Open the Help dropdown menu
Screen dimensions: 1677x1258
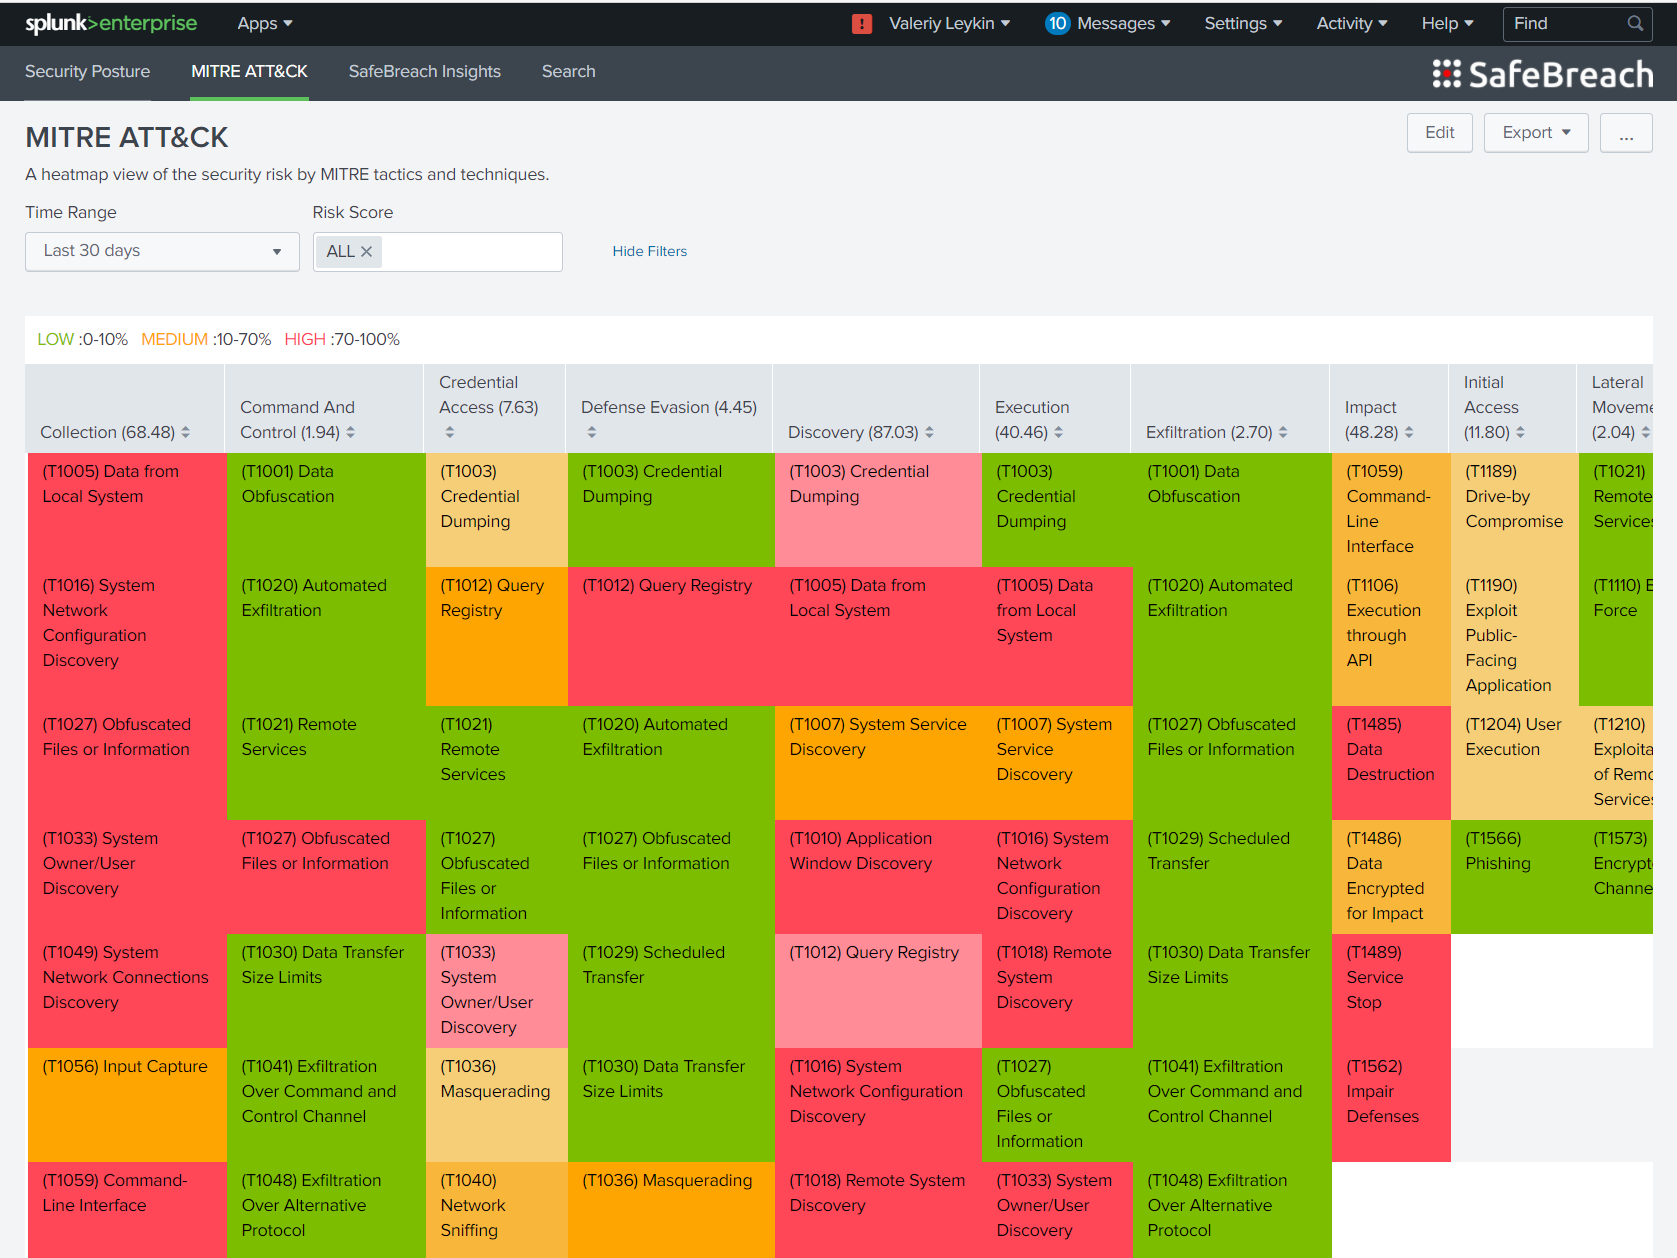[1447, 23]
